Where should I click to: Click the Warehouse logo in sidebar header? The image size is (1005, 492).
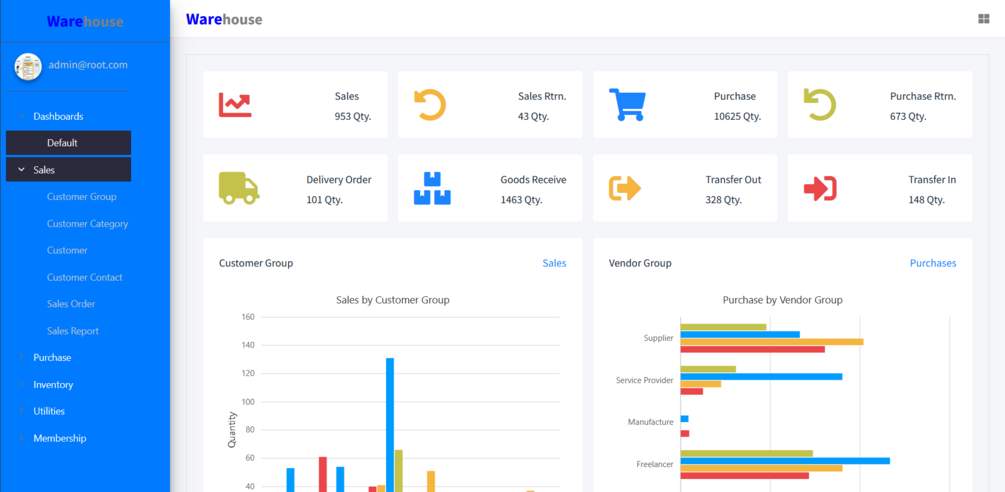coord(85,22)
